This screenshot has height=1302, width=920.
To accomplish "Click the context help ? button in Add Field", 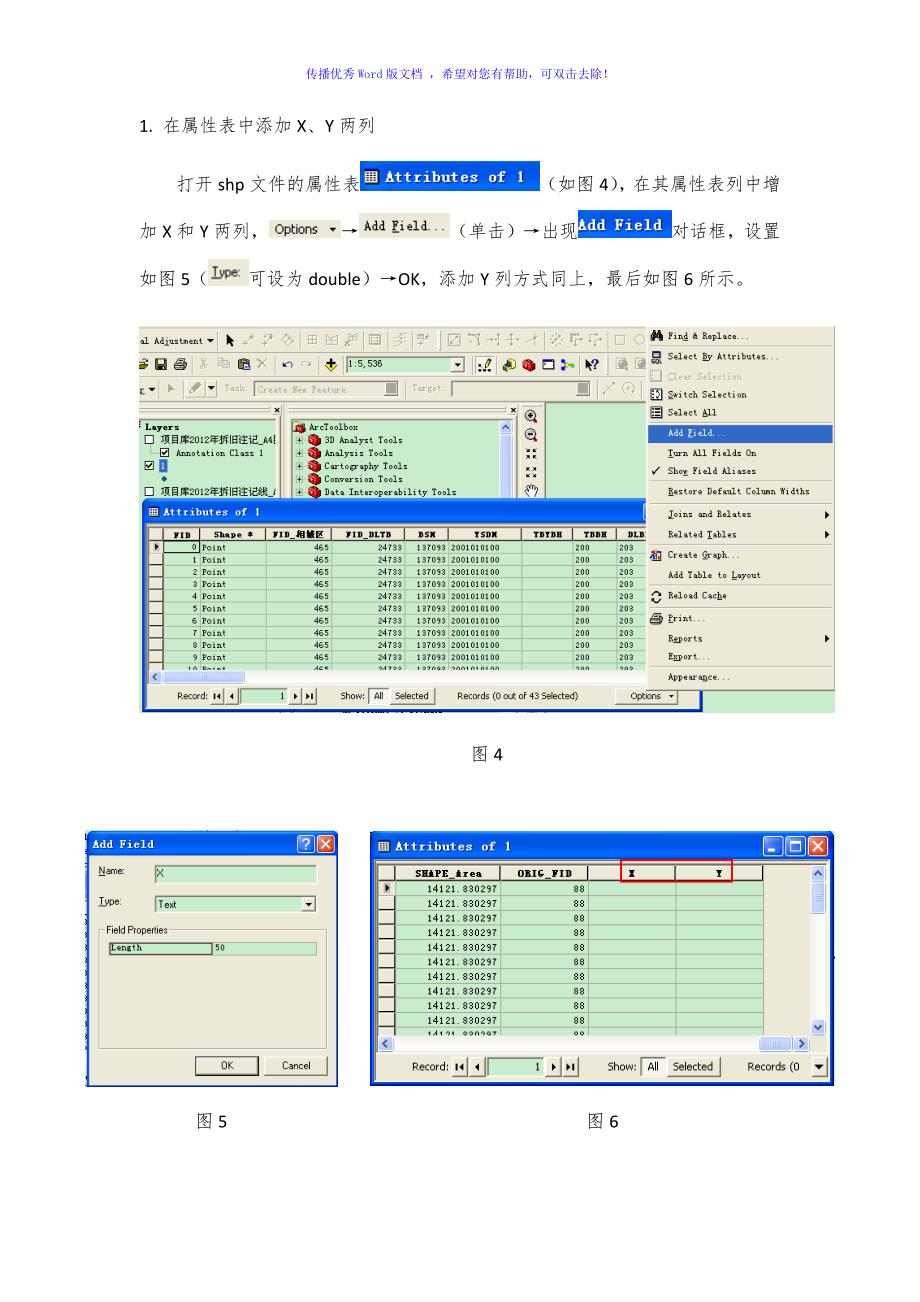I will point(306,844).
